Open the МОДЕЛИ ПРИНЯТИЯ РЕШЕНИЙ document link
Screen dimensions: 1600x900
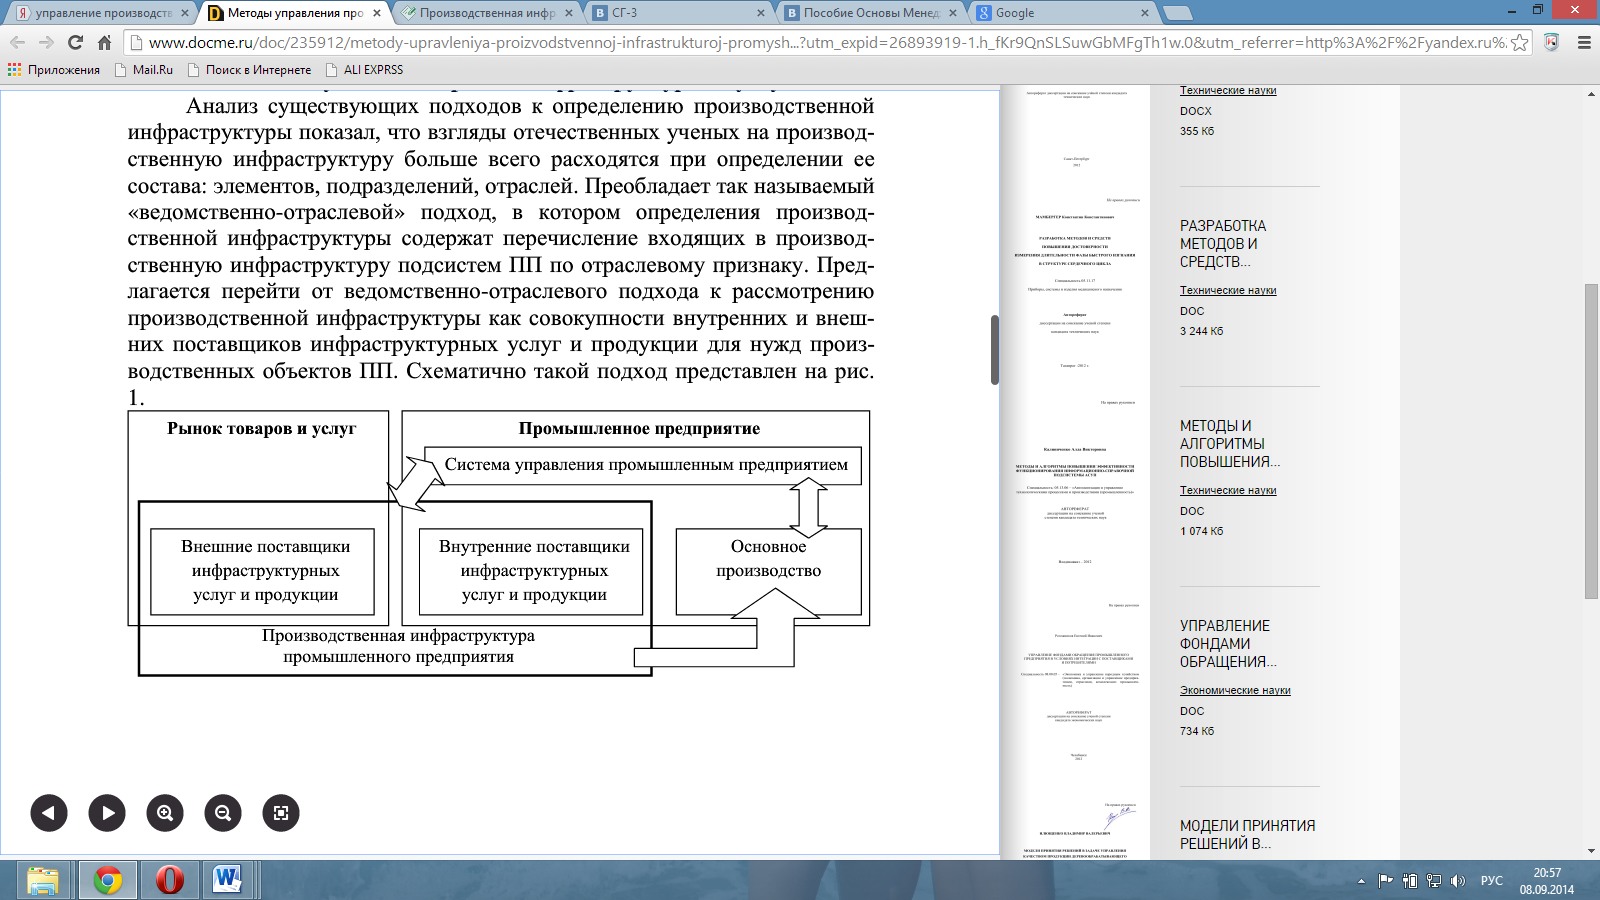[1248, 835]
